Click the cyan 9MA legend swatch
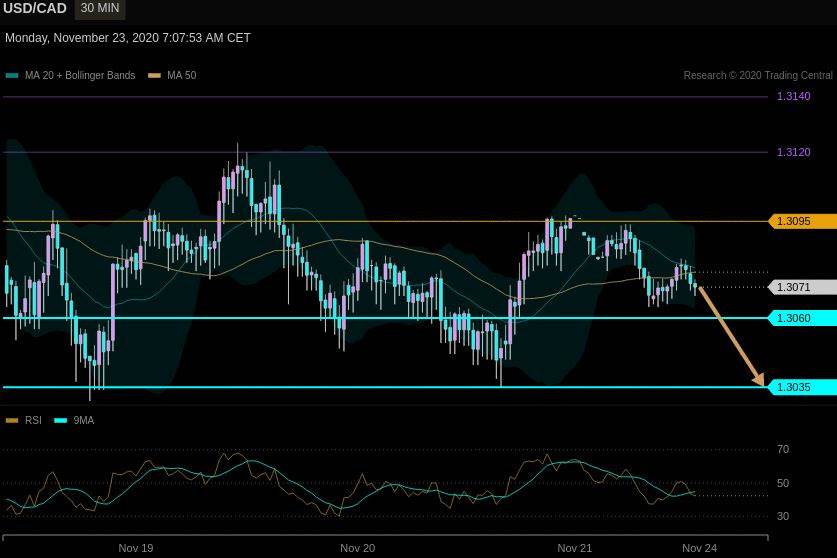This screenshot has width=837, height=558. pos(61,420)
